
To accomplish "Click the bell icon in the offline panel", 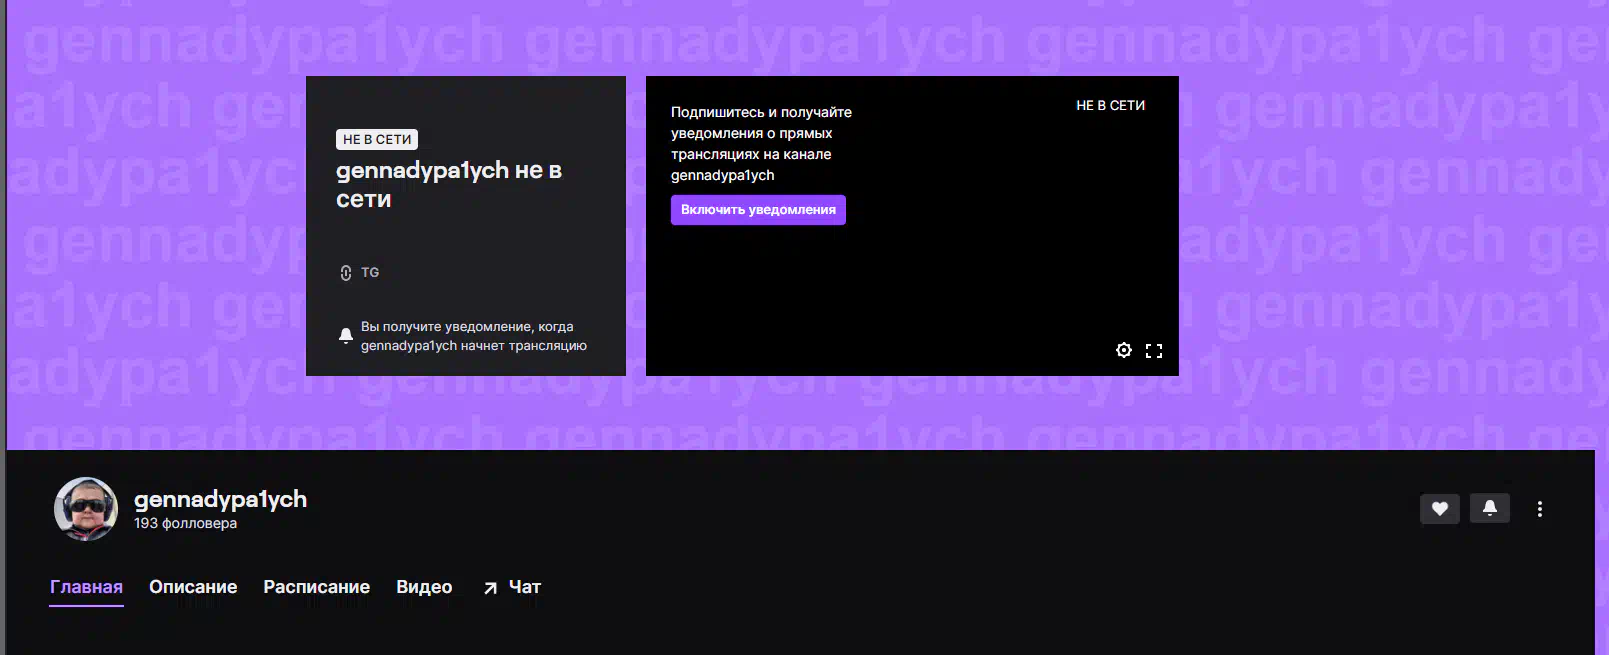I will pyautogui.click(x=346, y=336).
